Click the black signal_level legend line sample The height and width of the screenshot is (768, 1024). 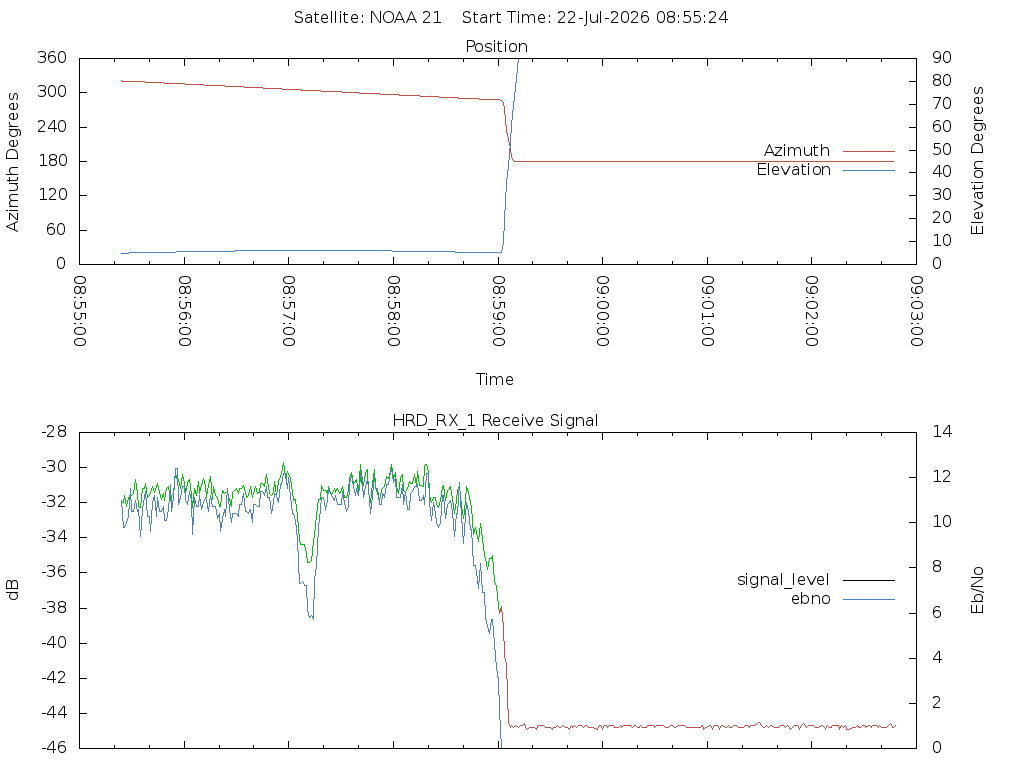[869, 580]
